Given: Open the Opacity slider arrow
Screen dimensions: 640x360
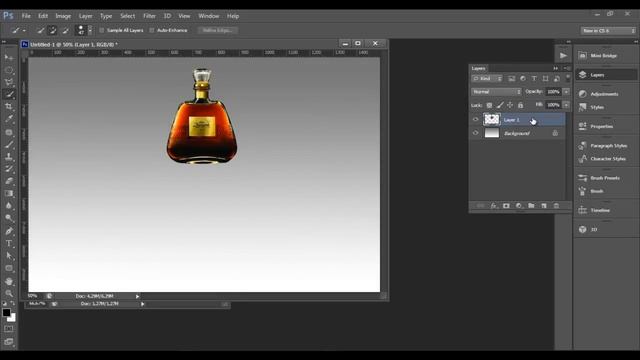Looking at the screenshot, I should coord(566,92).
